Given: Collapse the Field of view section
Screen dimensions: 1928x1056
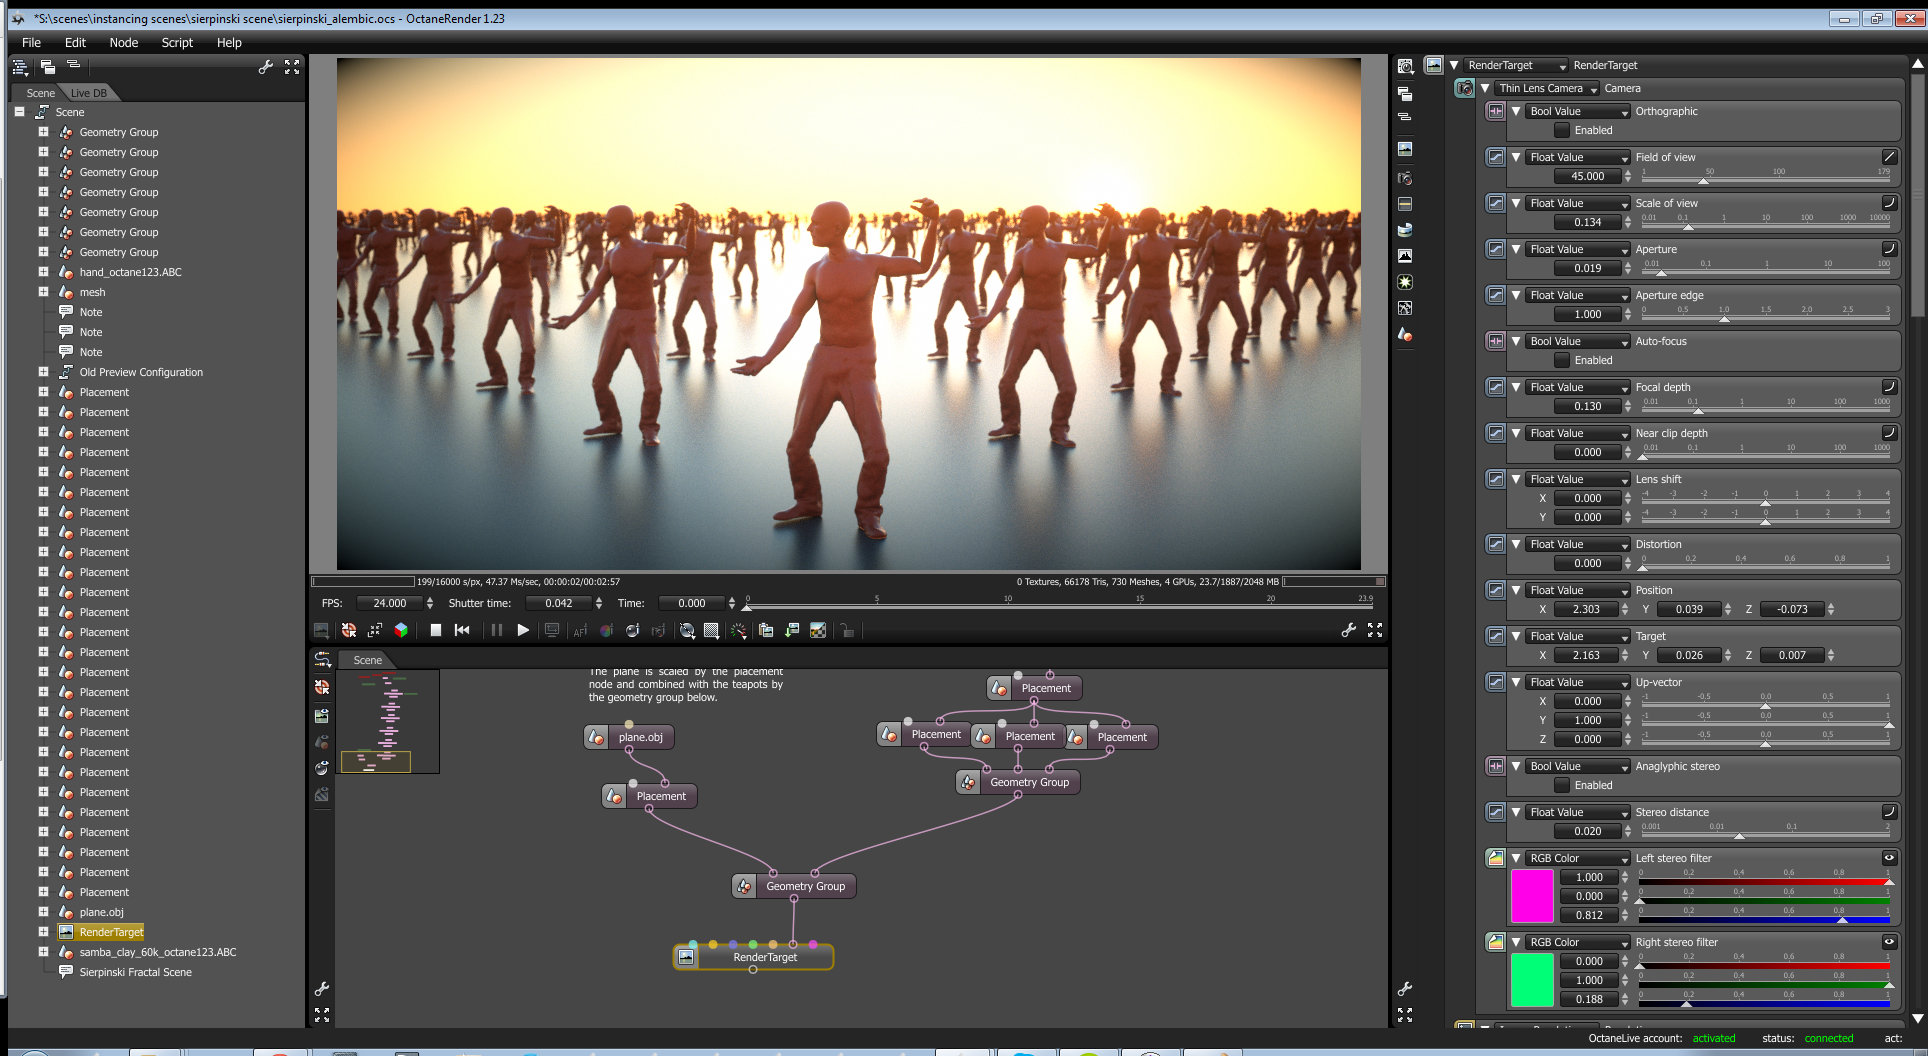Looking at the screenshot, I should pos(1516,157).
